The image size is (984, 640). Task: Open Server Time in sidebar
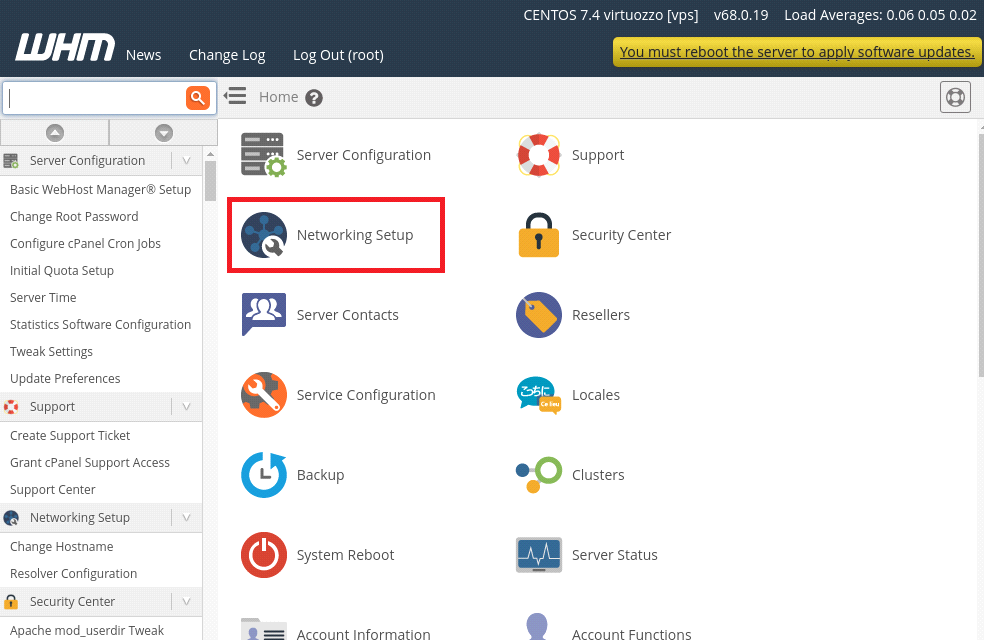point(43,297)
